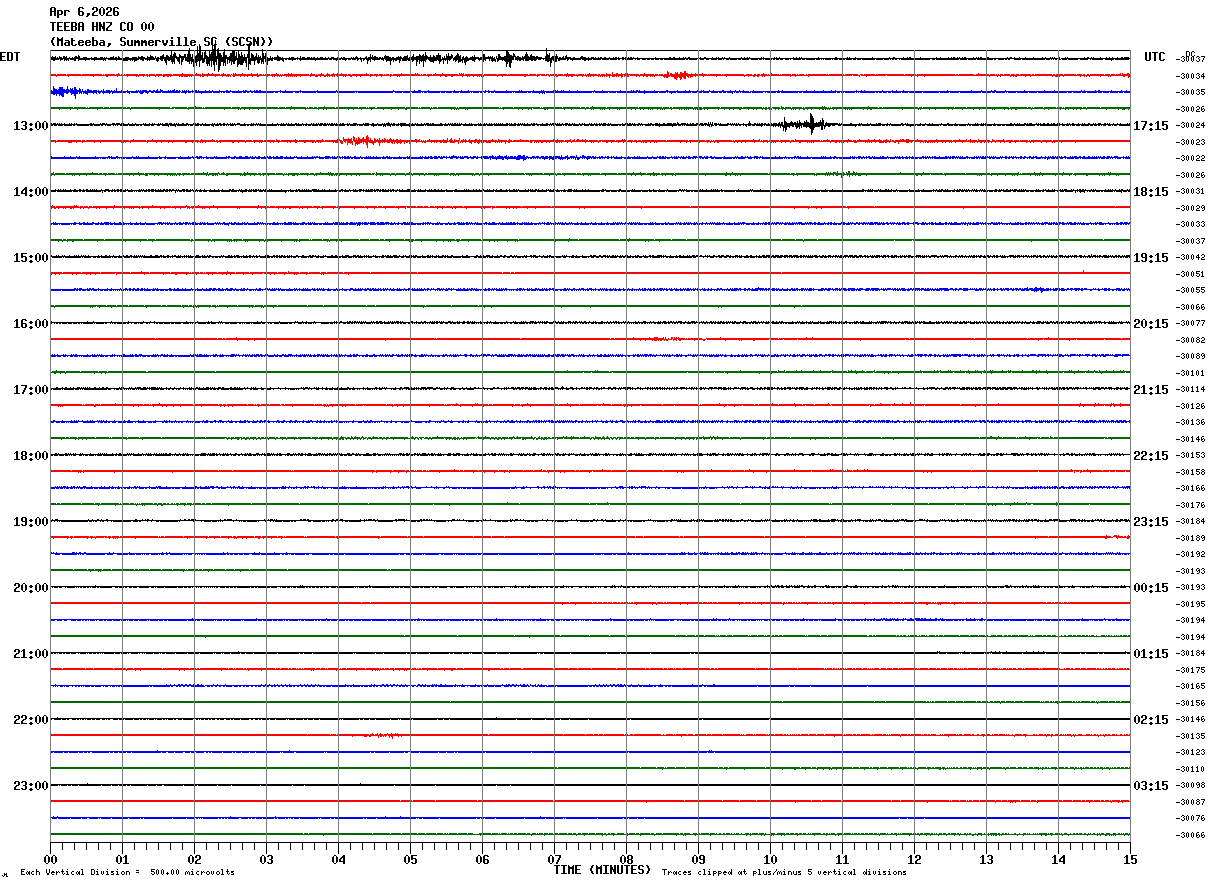Click the '19:00' EDT time label

(30, 522)
